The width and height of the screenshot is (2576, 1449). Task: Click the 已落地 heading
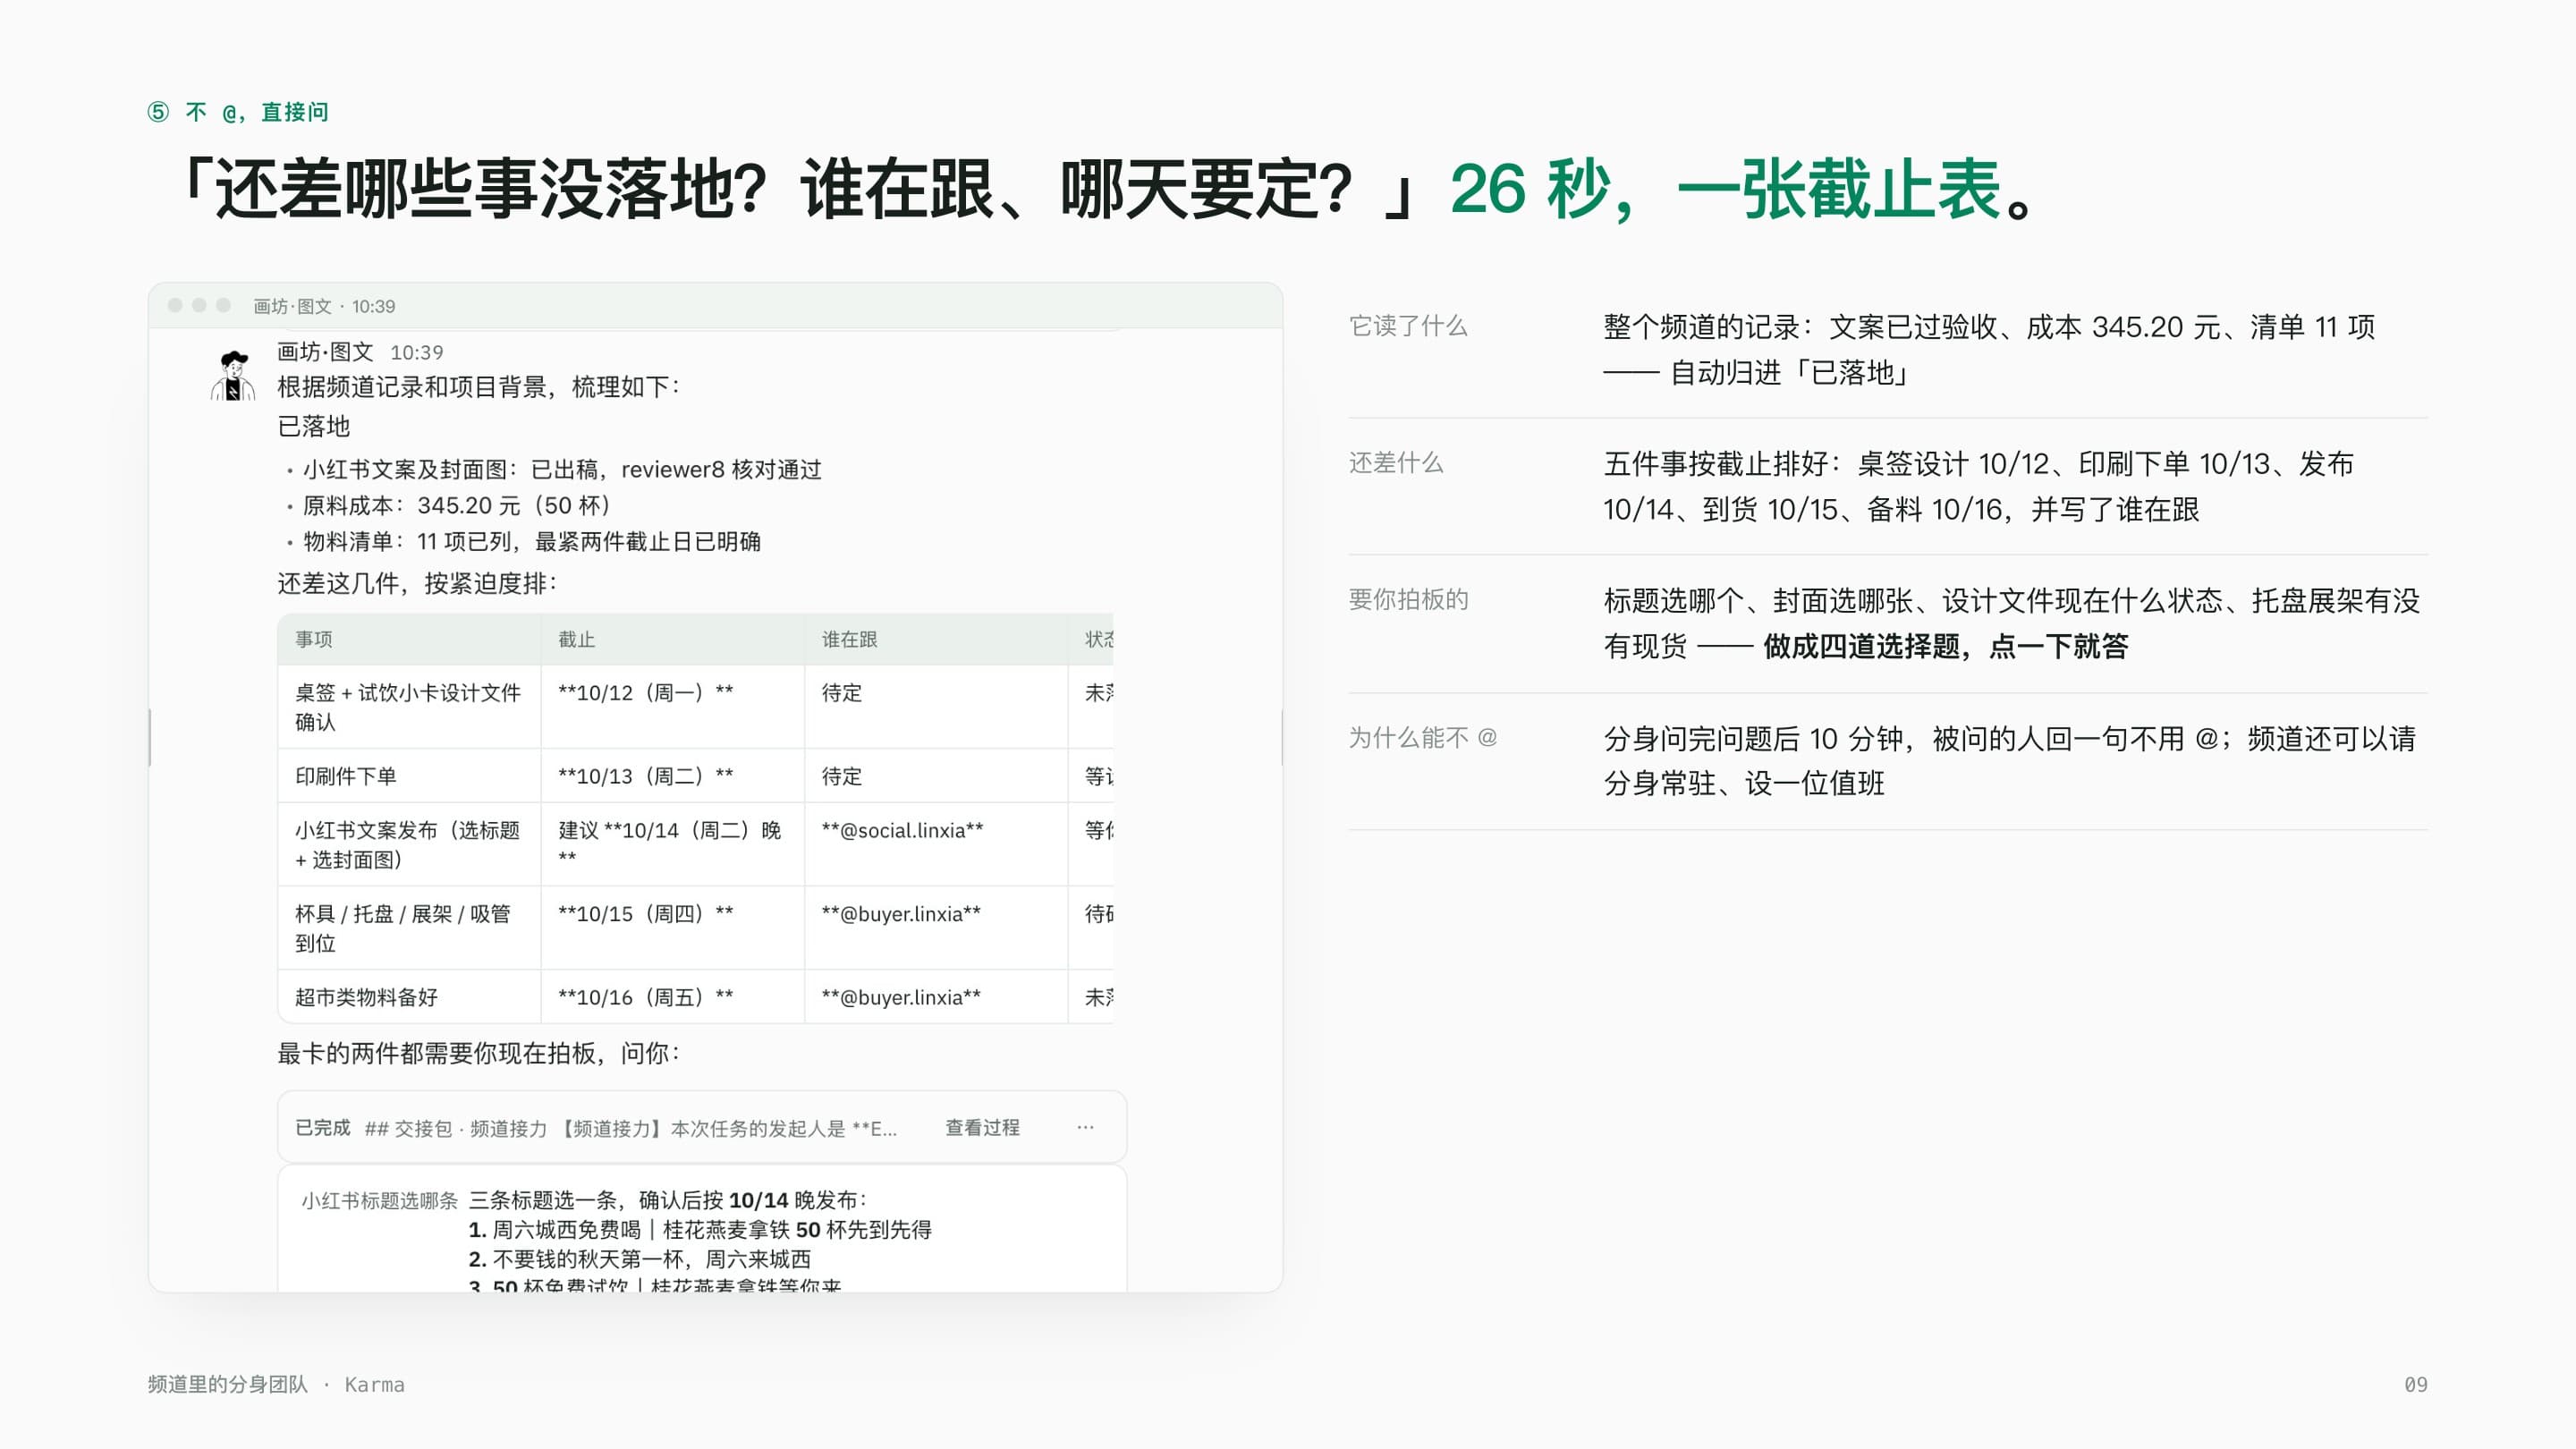(x=313, y=426)
